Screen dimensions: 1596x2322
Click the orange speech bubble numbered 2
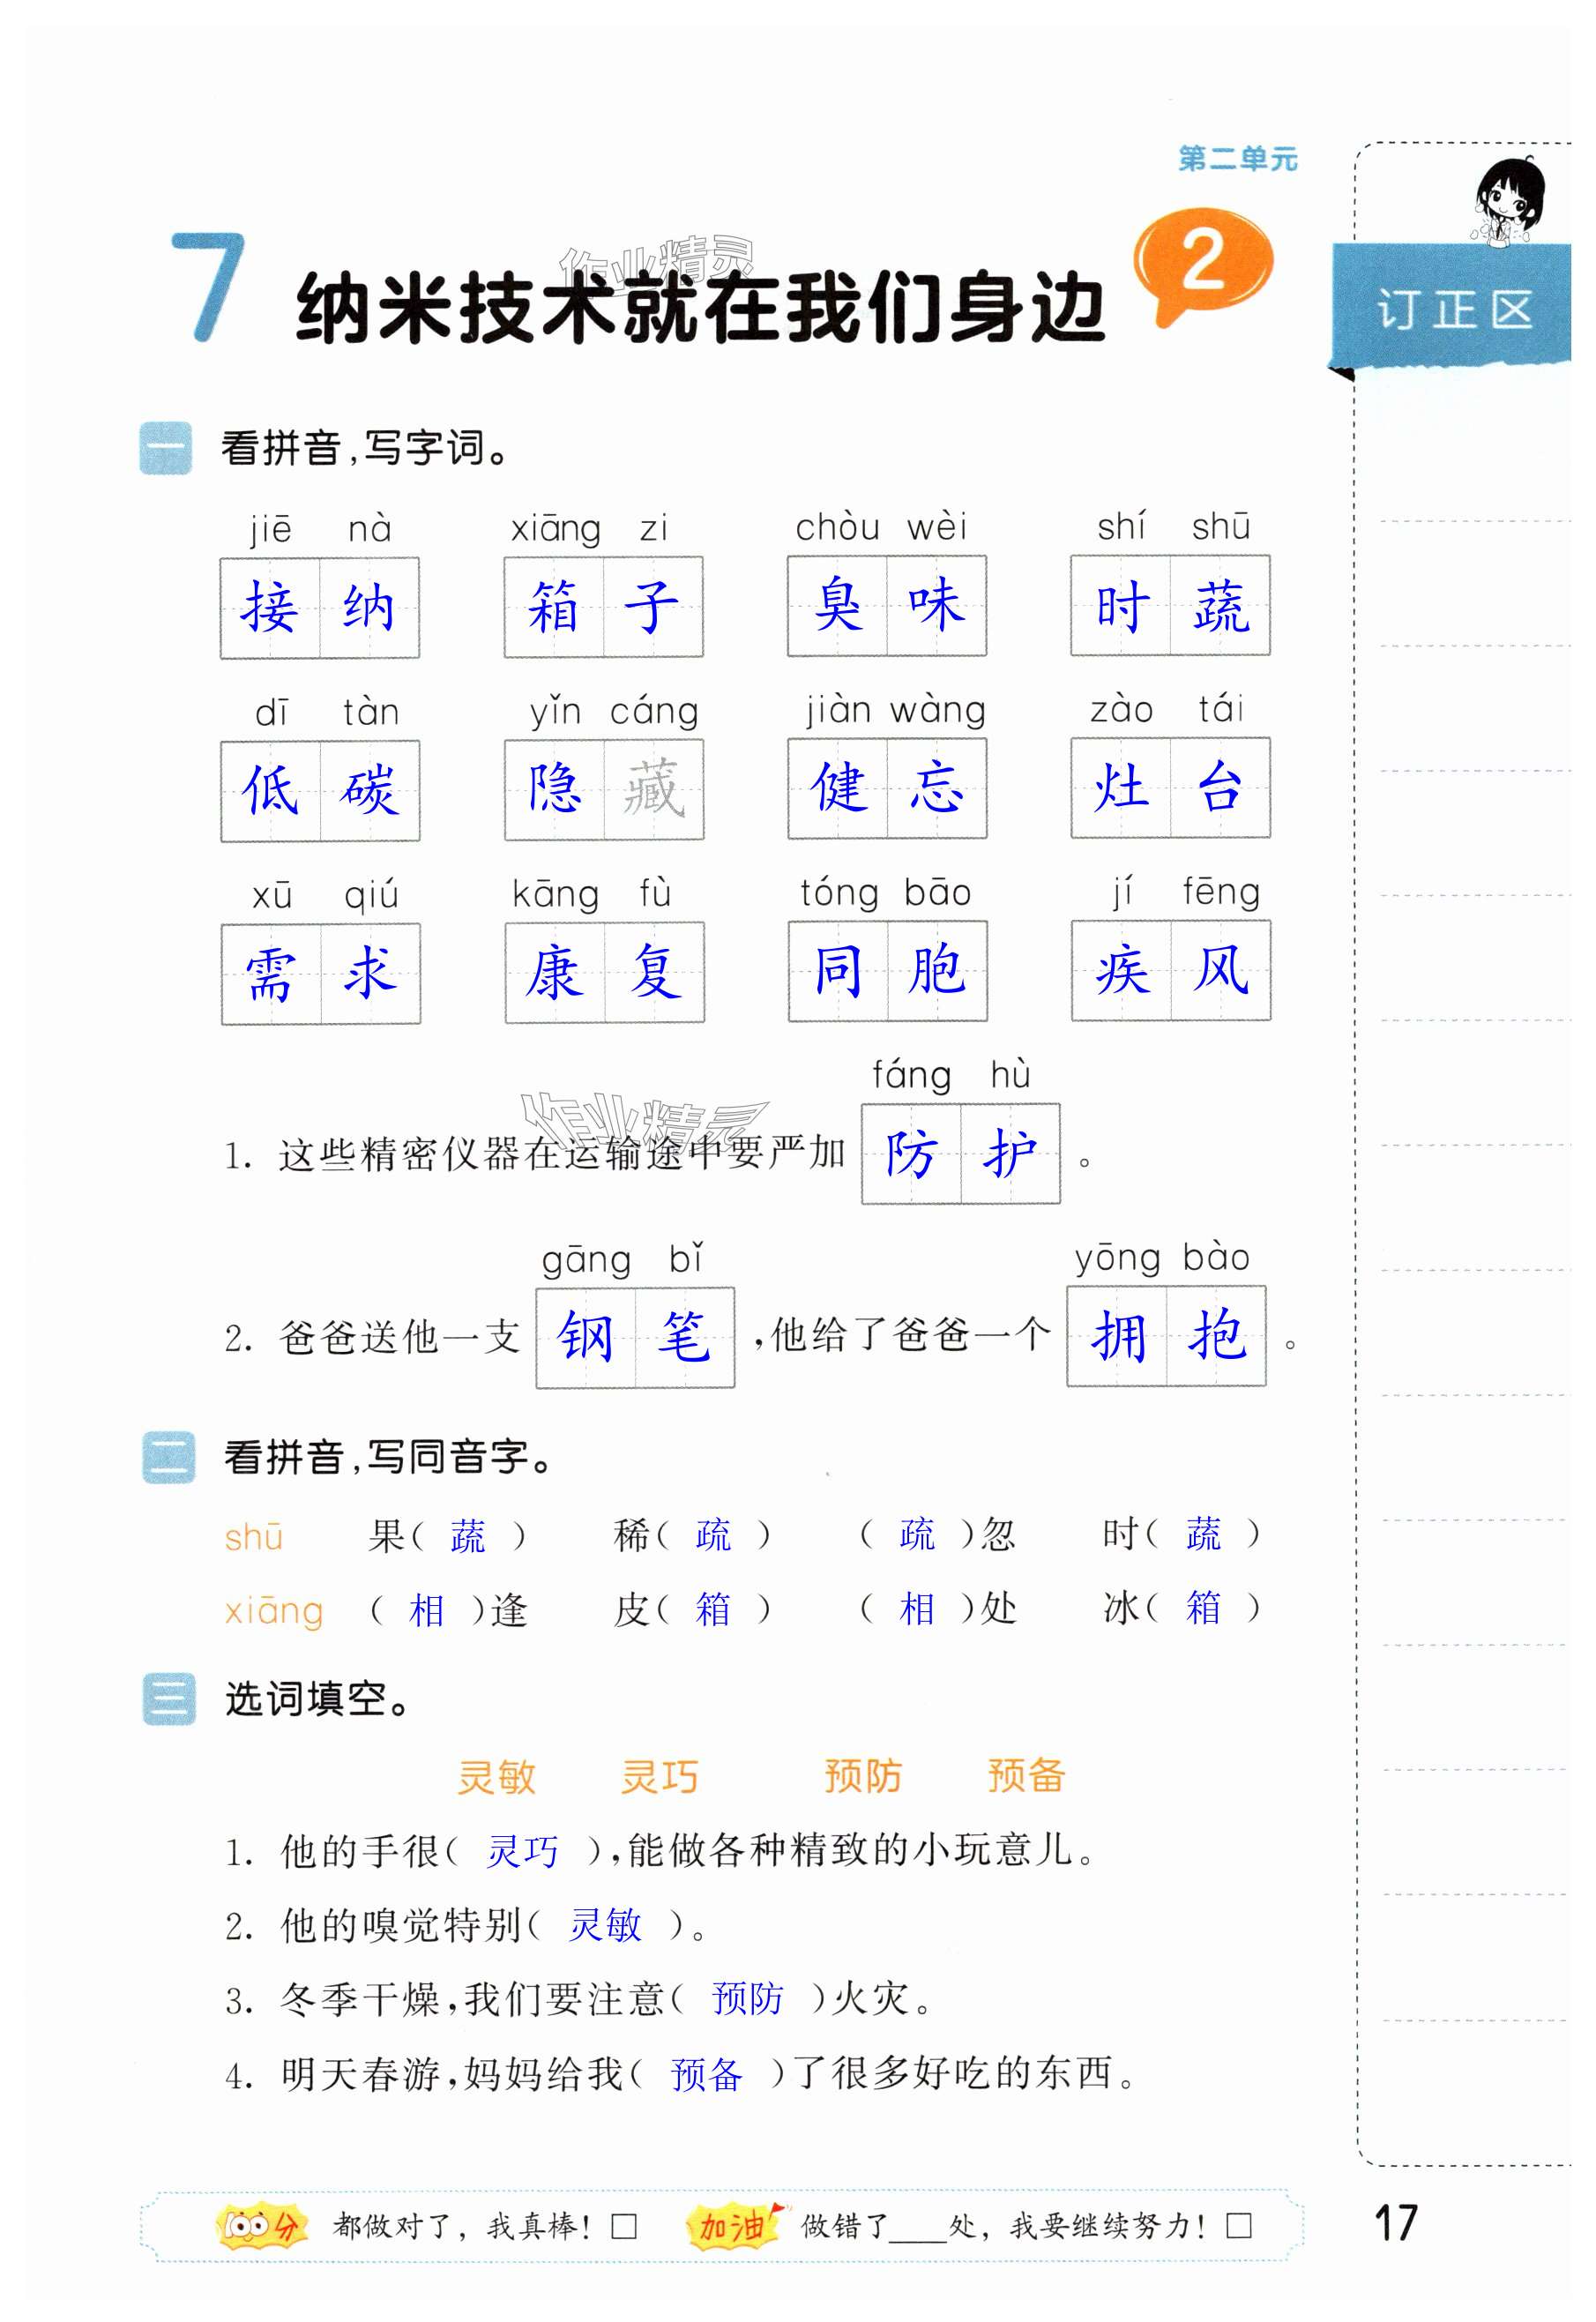click(1203, 263)
